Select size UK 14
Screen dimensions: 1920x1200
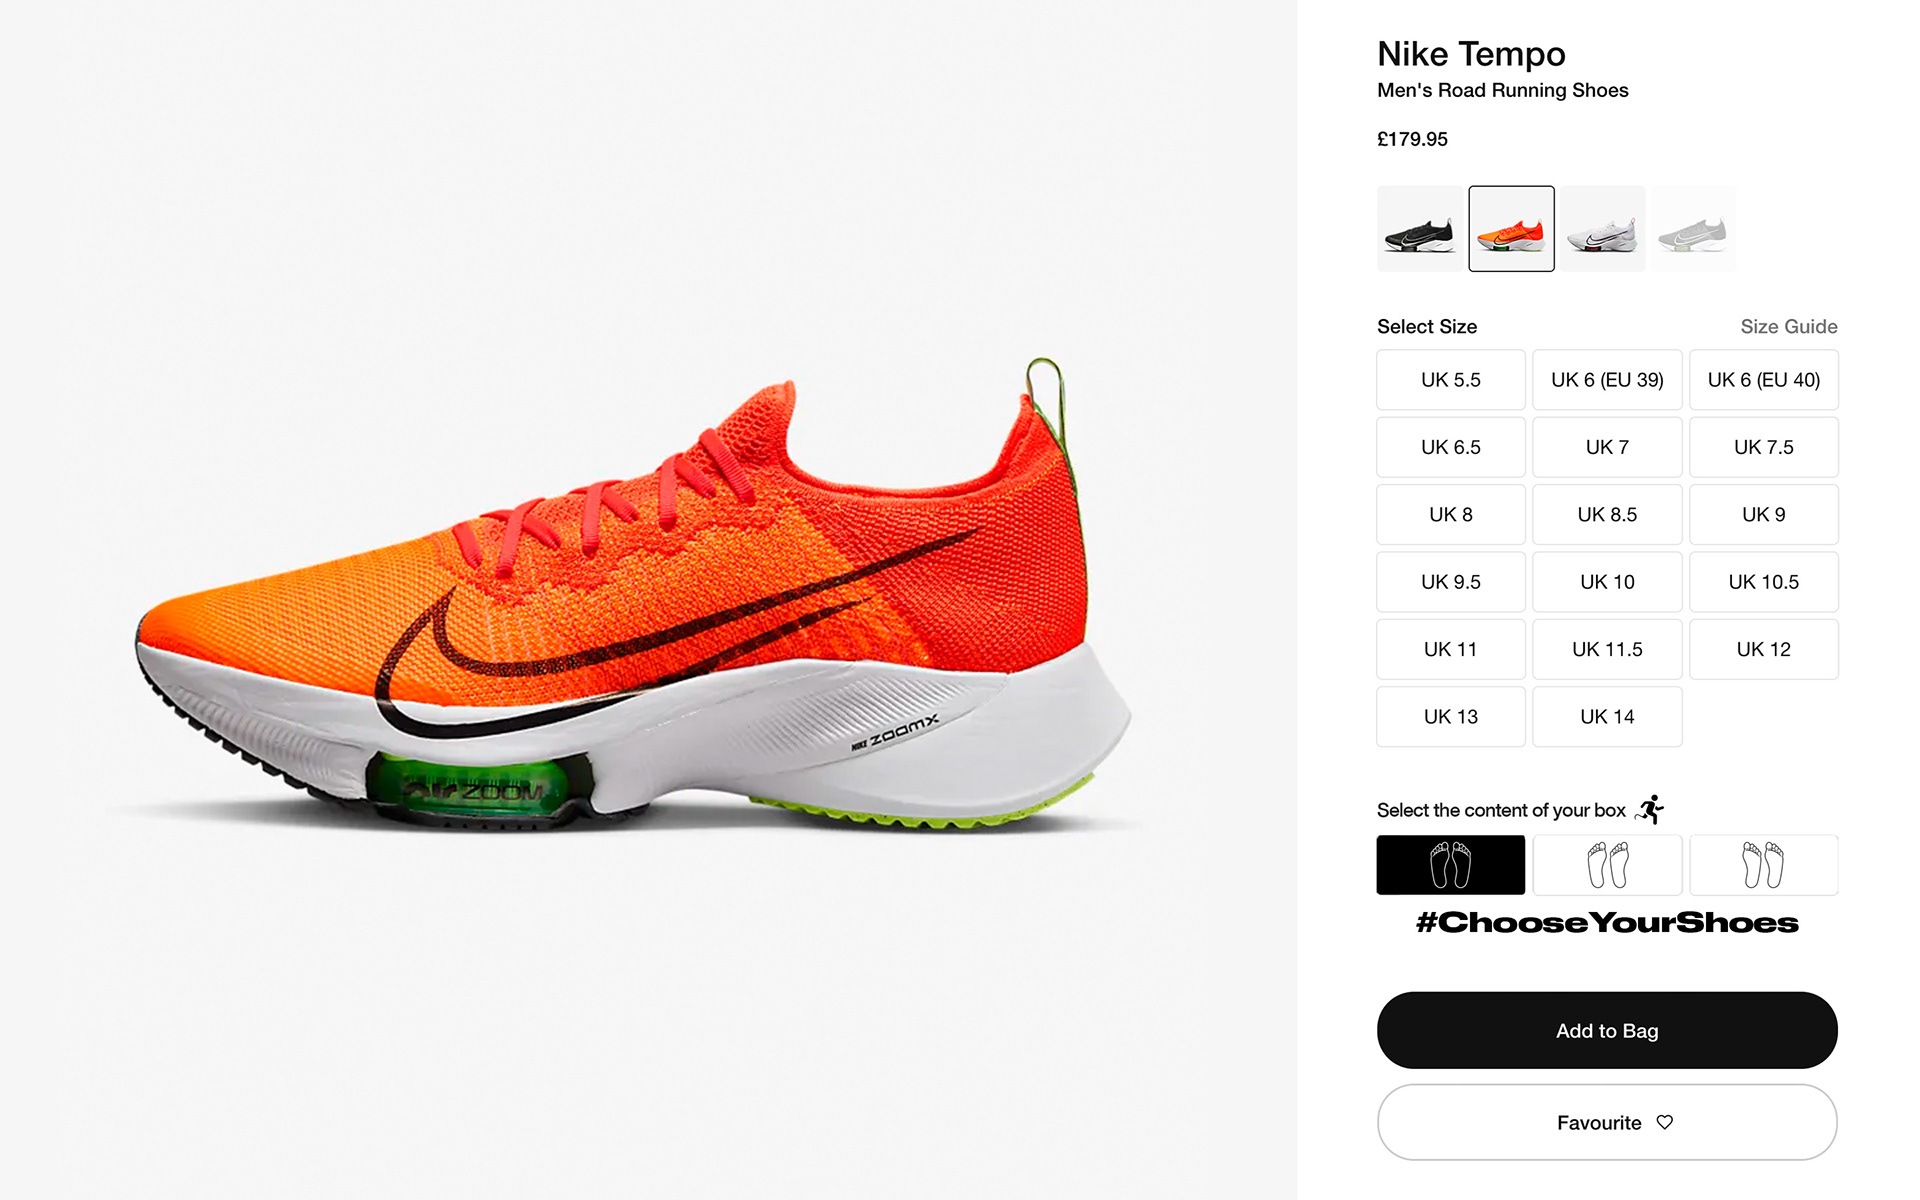tap(1608, 717)
